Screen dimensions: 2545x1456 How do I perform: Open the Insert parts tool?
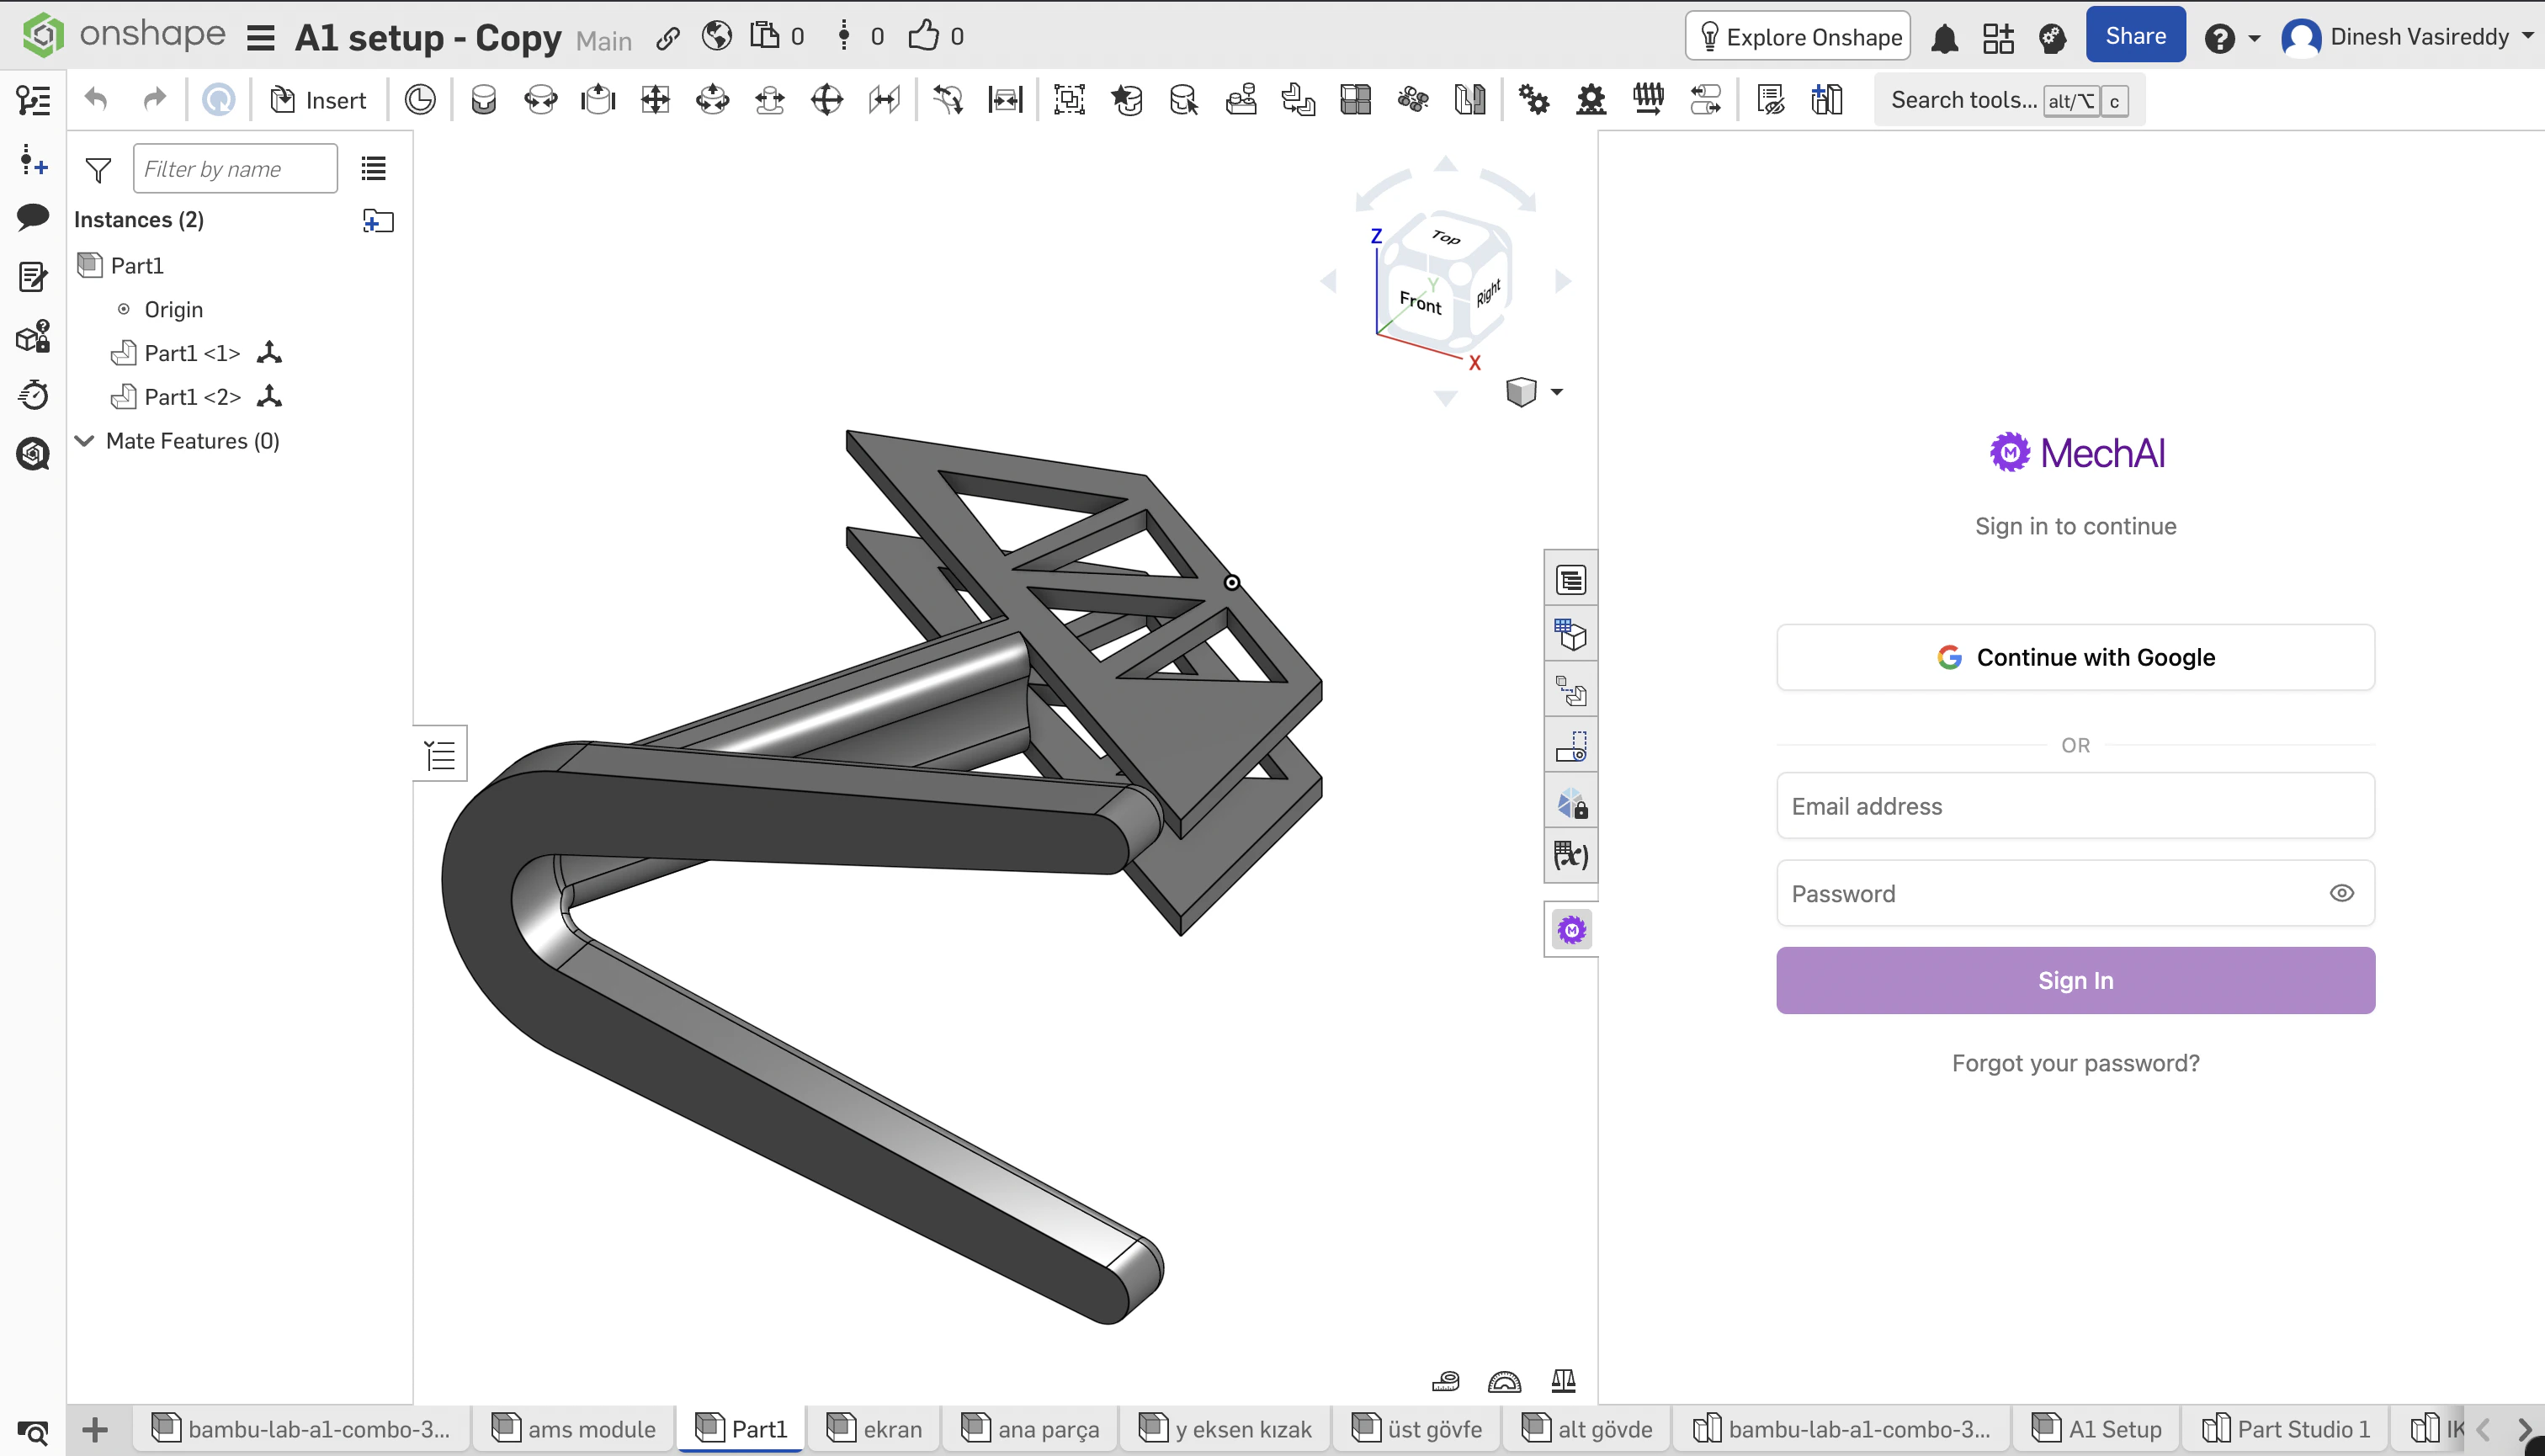tap(317, 99)
